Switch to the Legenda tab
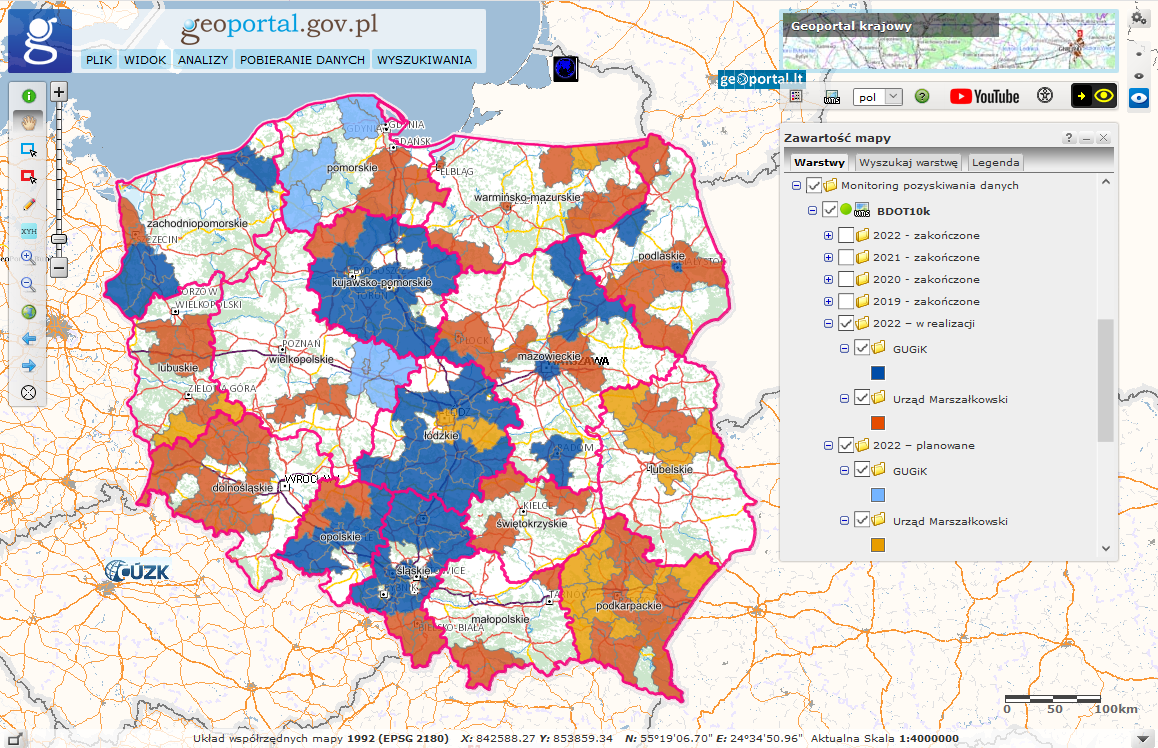 pyautogui.click(x=995, y=162)
